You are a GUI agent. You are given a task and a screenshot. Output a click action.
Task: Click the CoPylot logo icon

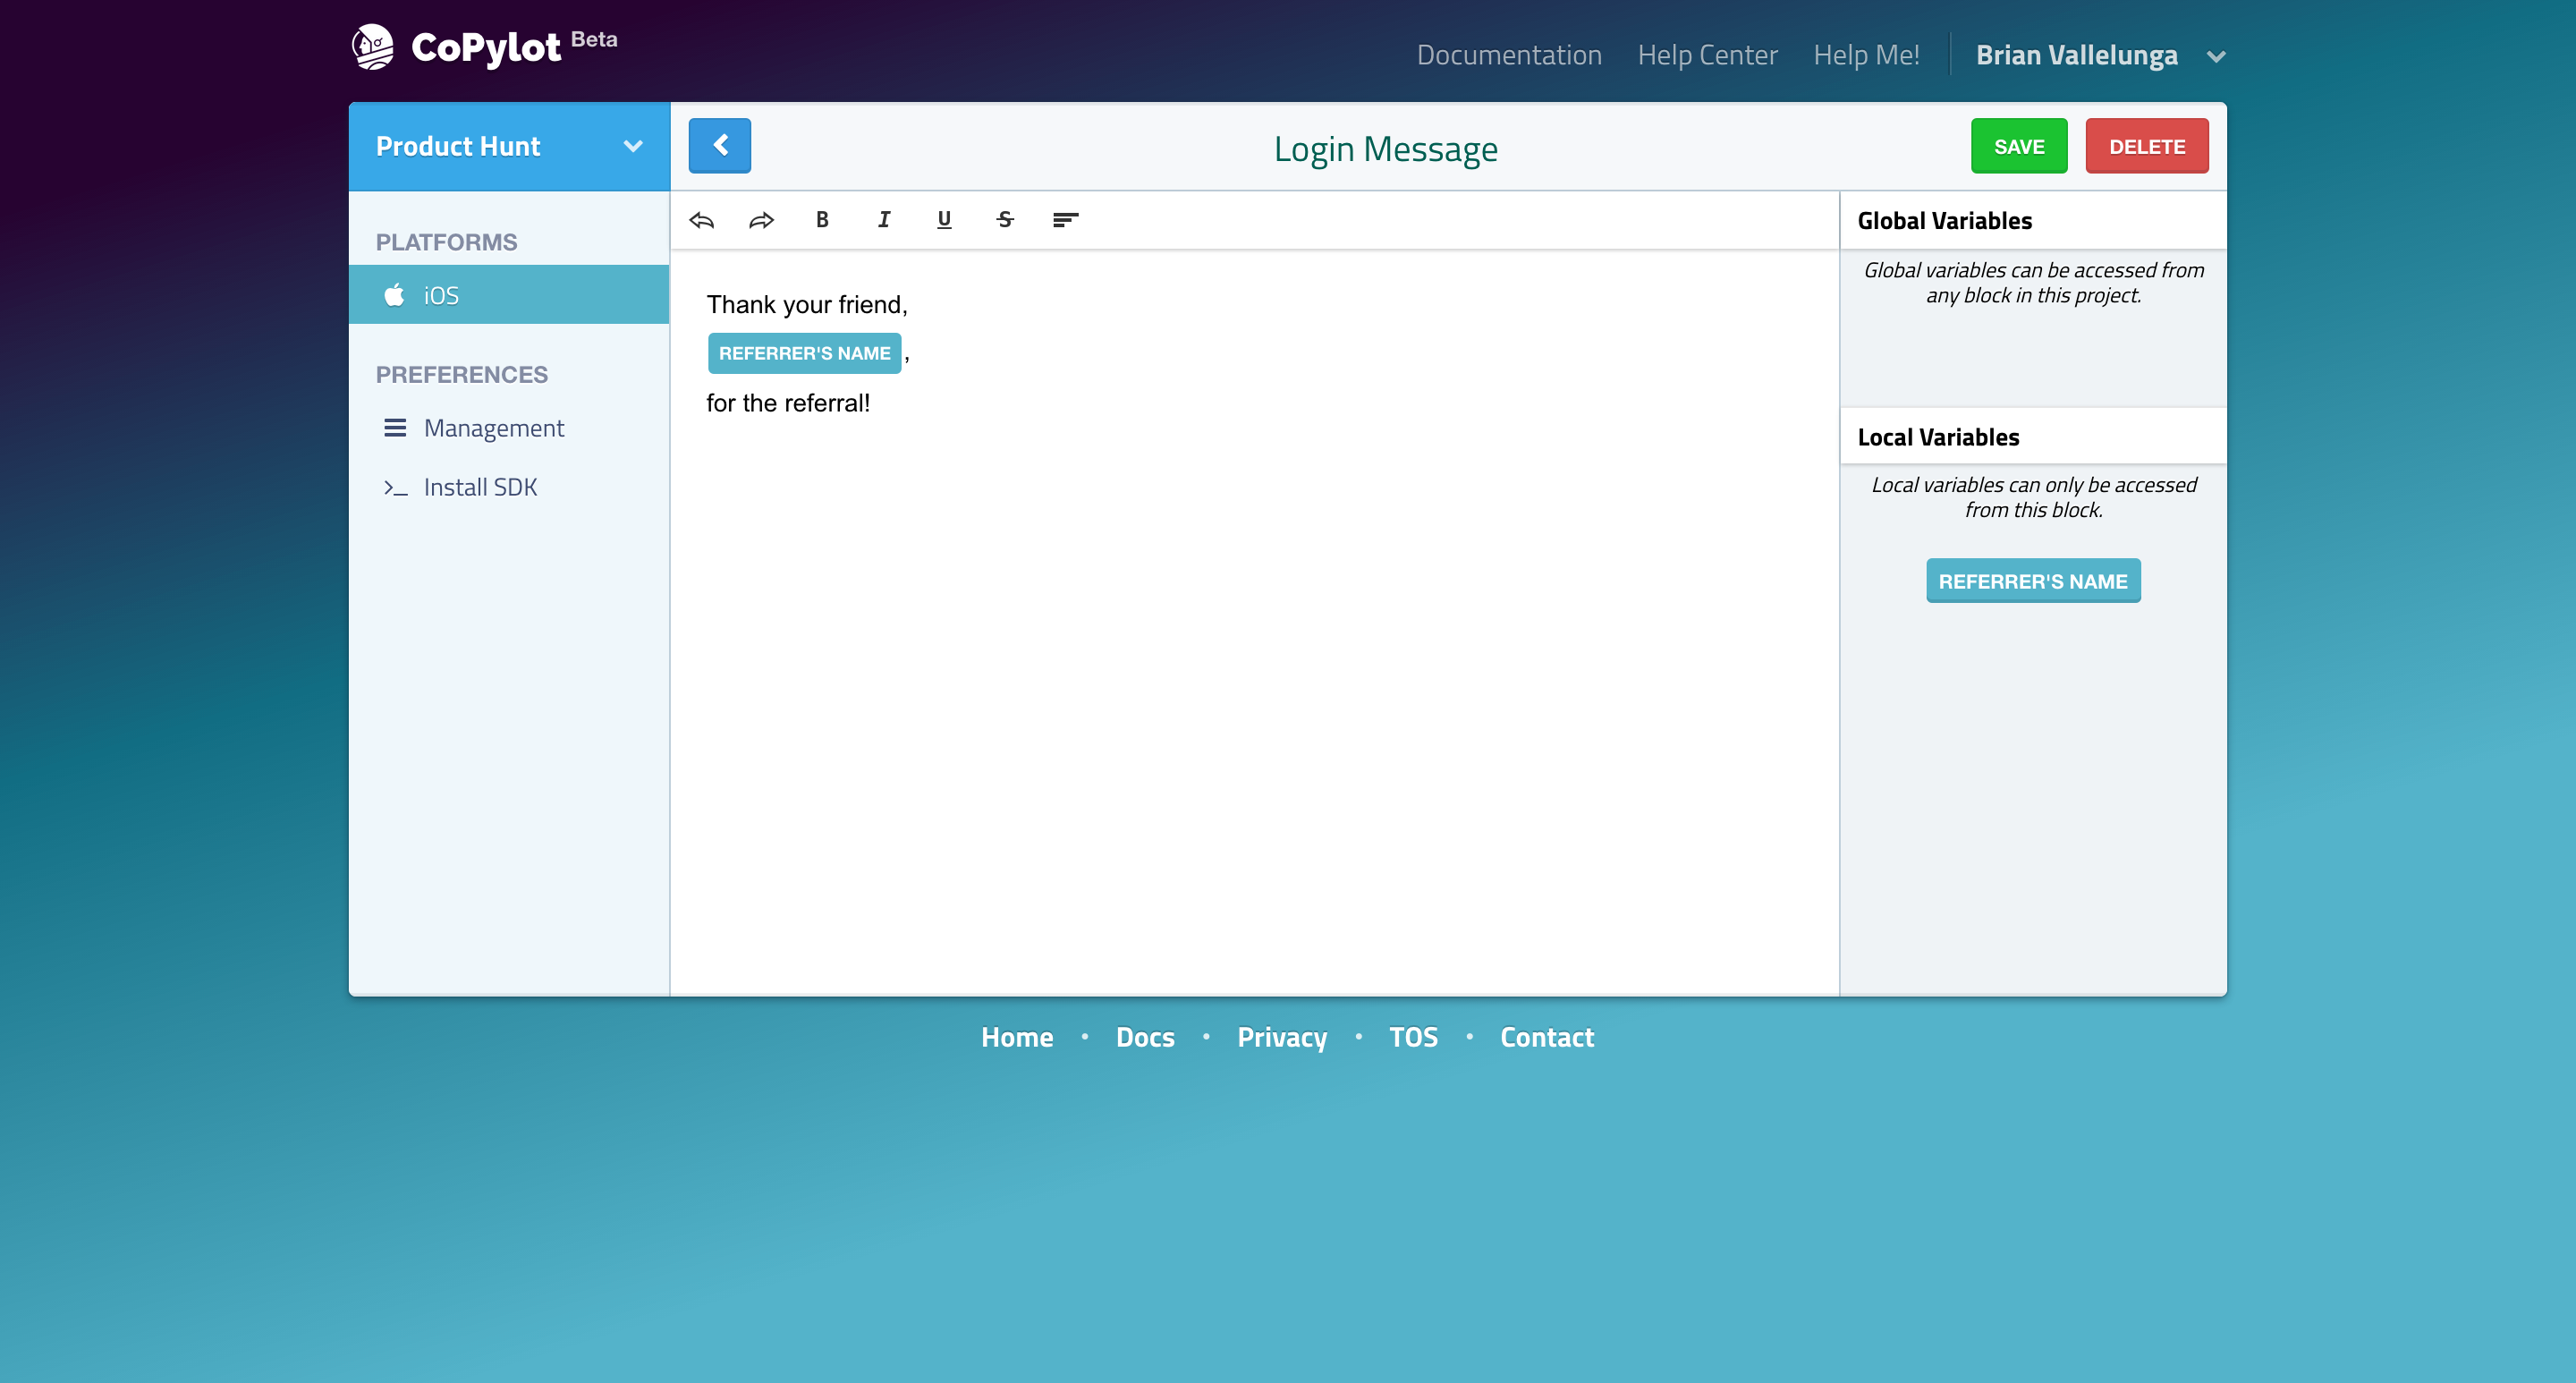[373, 47]
